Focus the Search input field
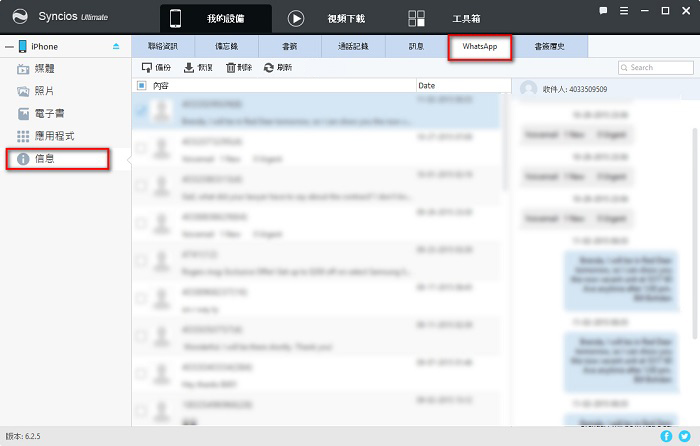 [x=656, y=67]
